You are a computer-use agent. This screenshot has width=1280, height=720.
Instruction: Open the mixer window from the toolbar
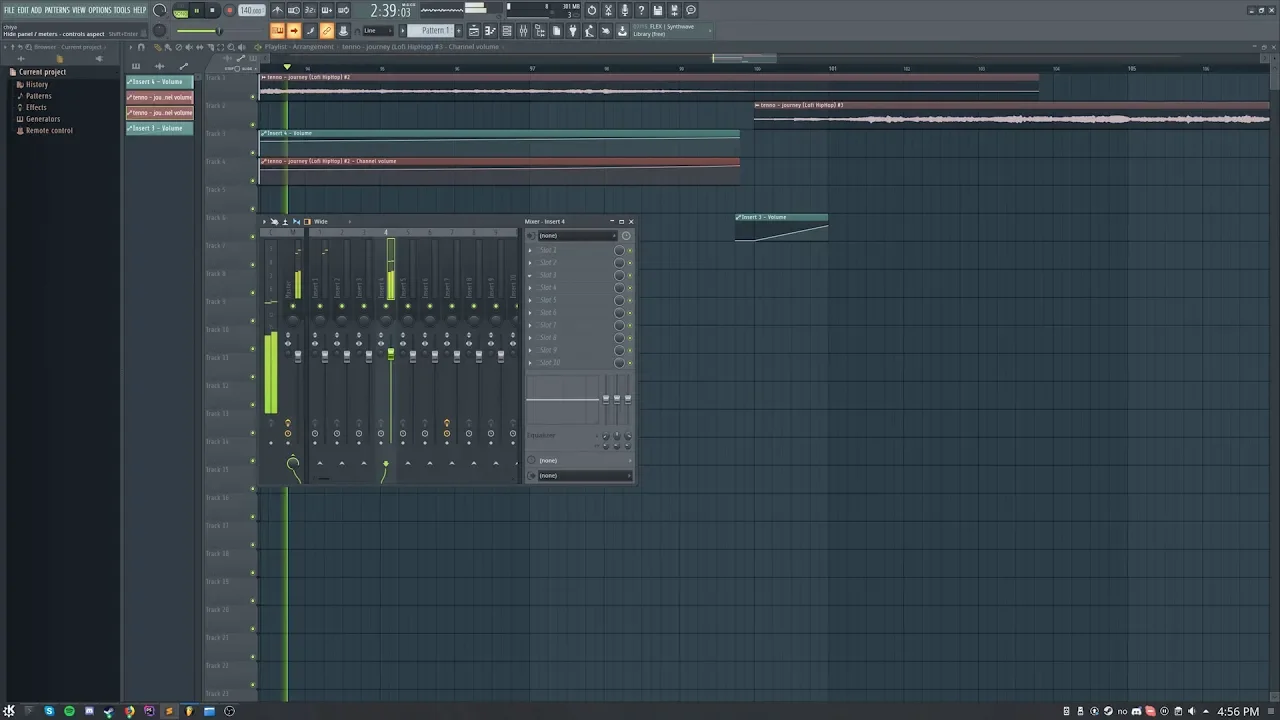tap(523, 31)
